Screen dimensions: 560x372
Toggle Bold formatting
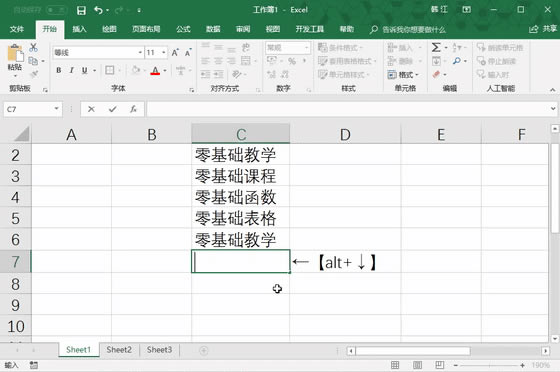(x=59, y=70)
